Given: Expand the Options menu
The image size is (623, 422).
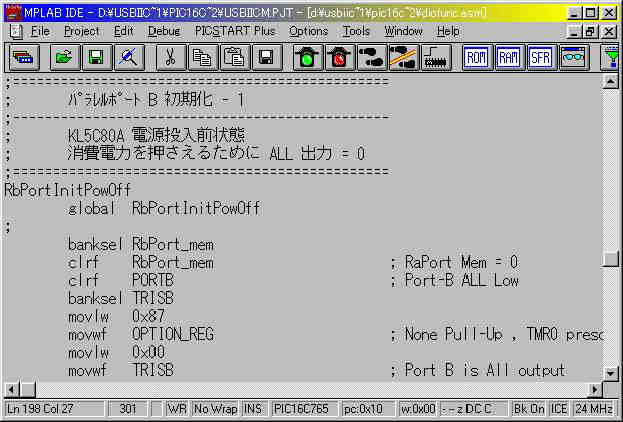Looking at the screenshot, I should [x=308, y=31].
